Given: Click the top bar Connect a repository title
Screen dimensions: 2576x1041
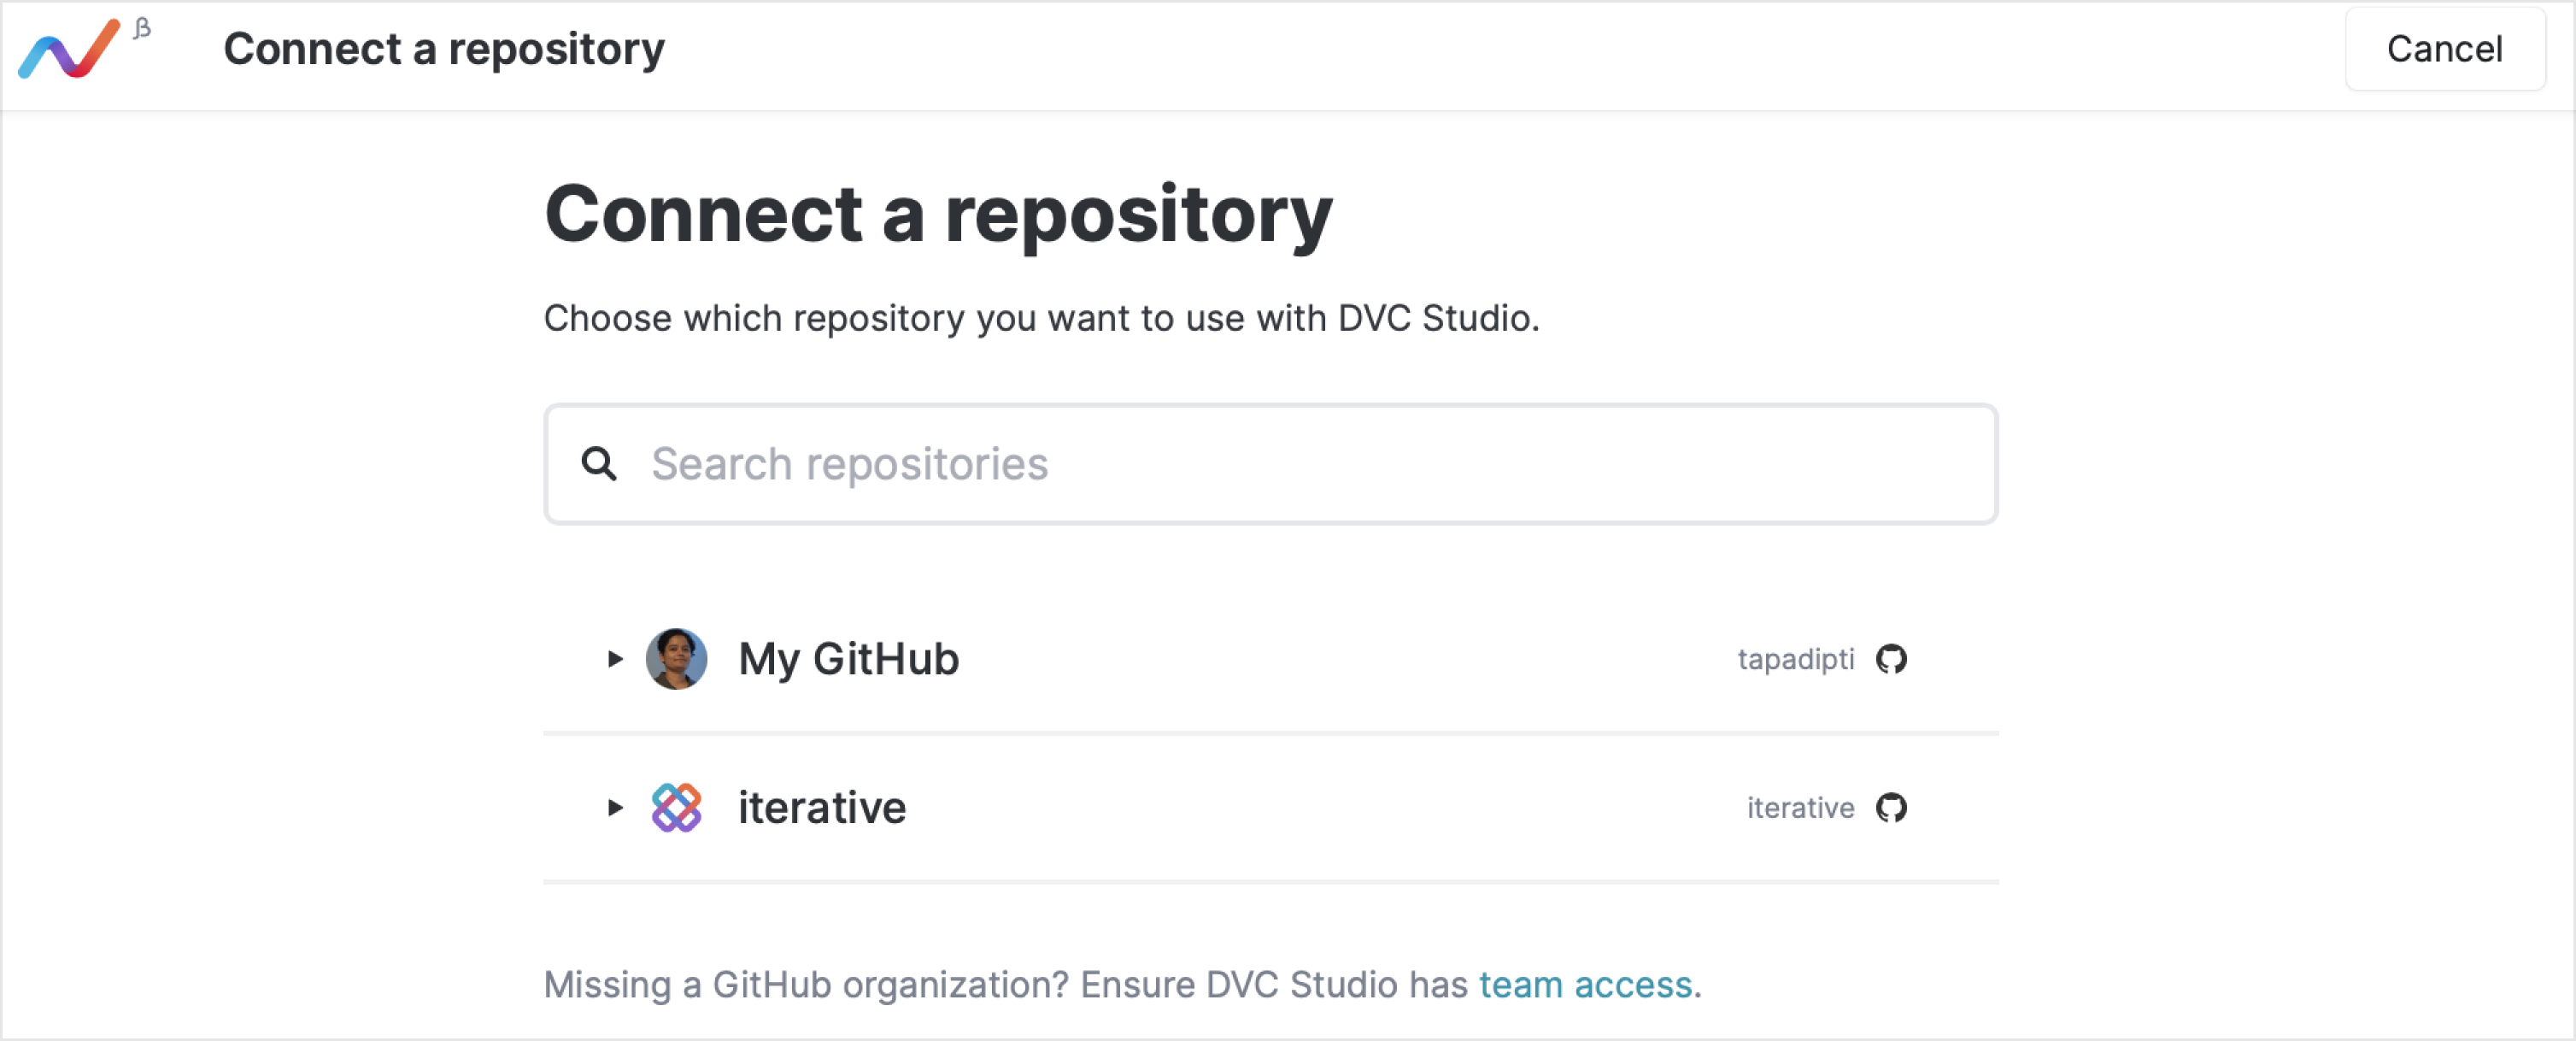Looking at the screenshot, I should [x=444, y=49].
